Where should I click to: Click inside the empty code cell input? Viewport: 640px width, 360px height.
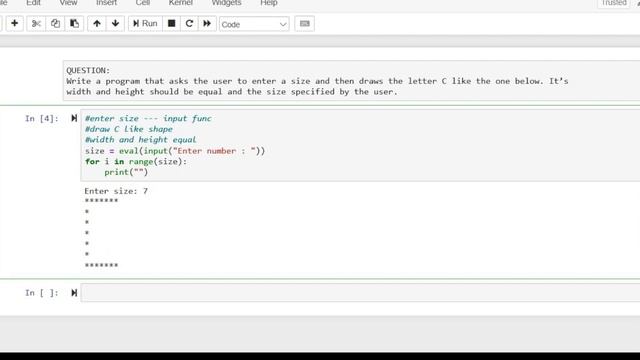[360, 293]
